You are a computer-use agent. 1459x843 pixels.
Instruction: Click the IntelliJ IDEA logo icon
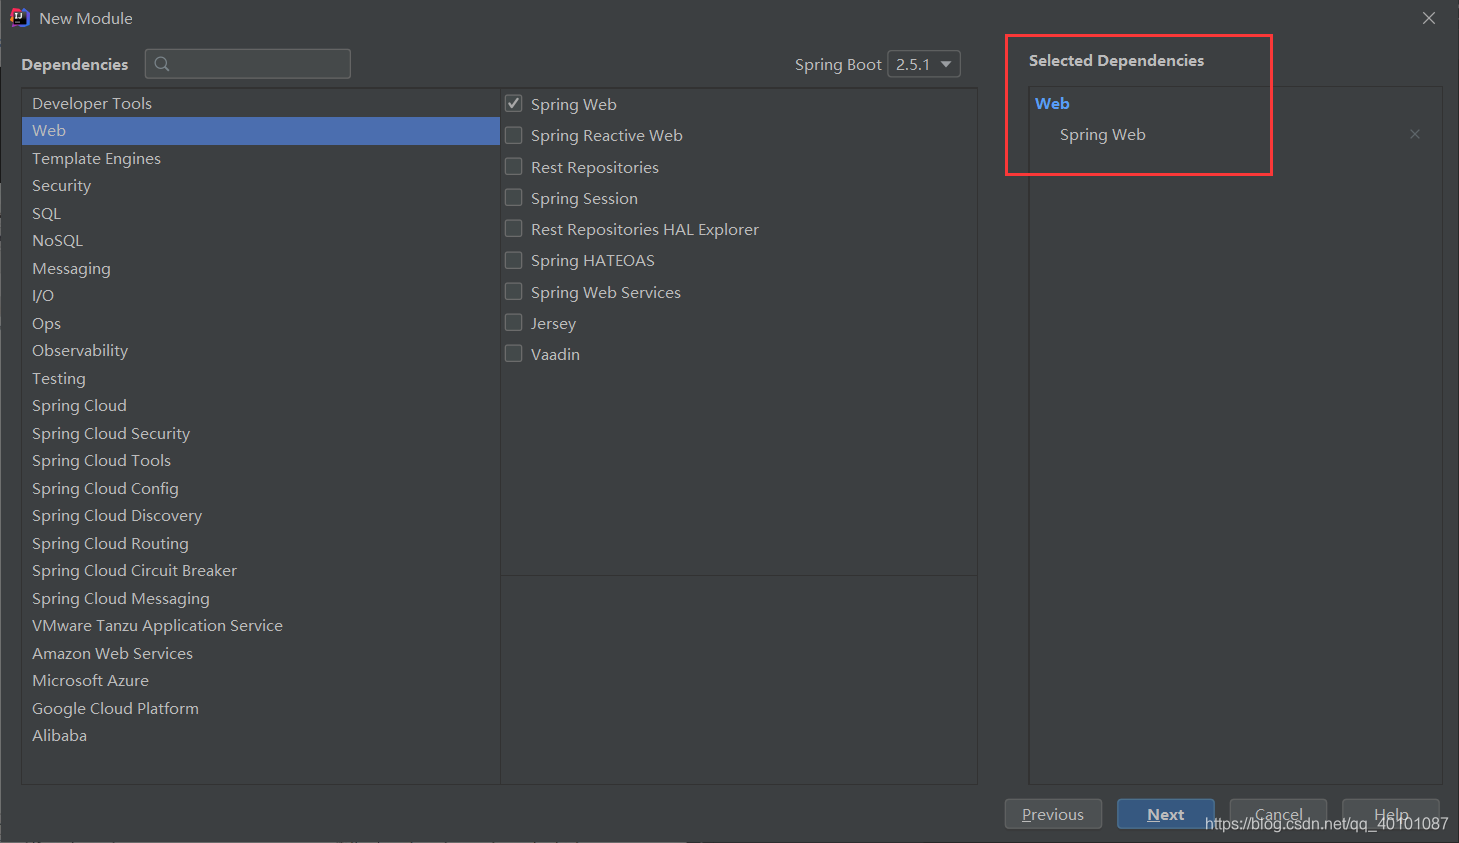tap(19, 18)
